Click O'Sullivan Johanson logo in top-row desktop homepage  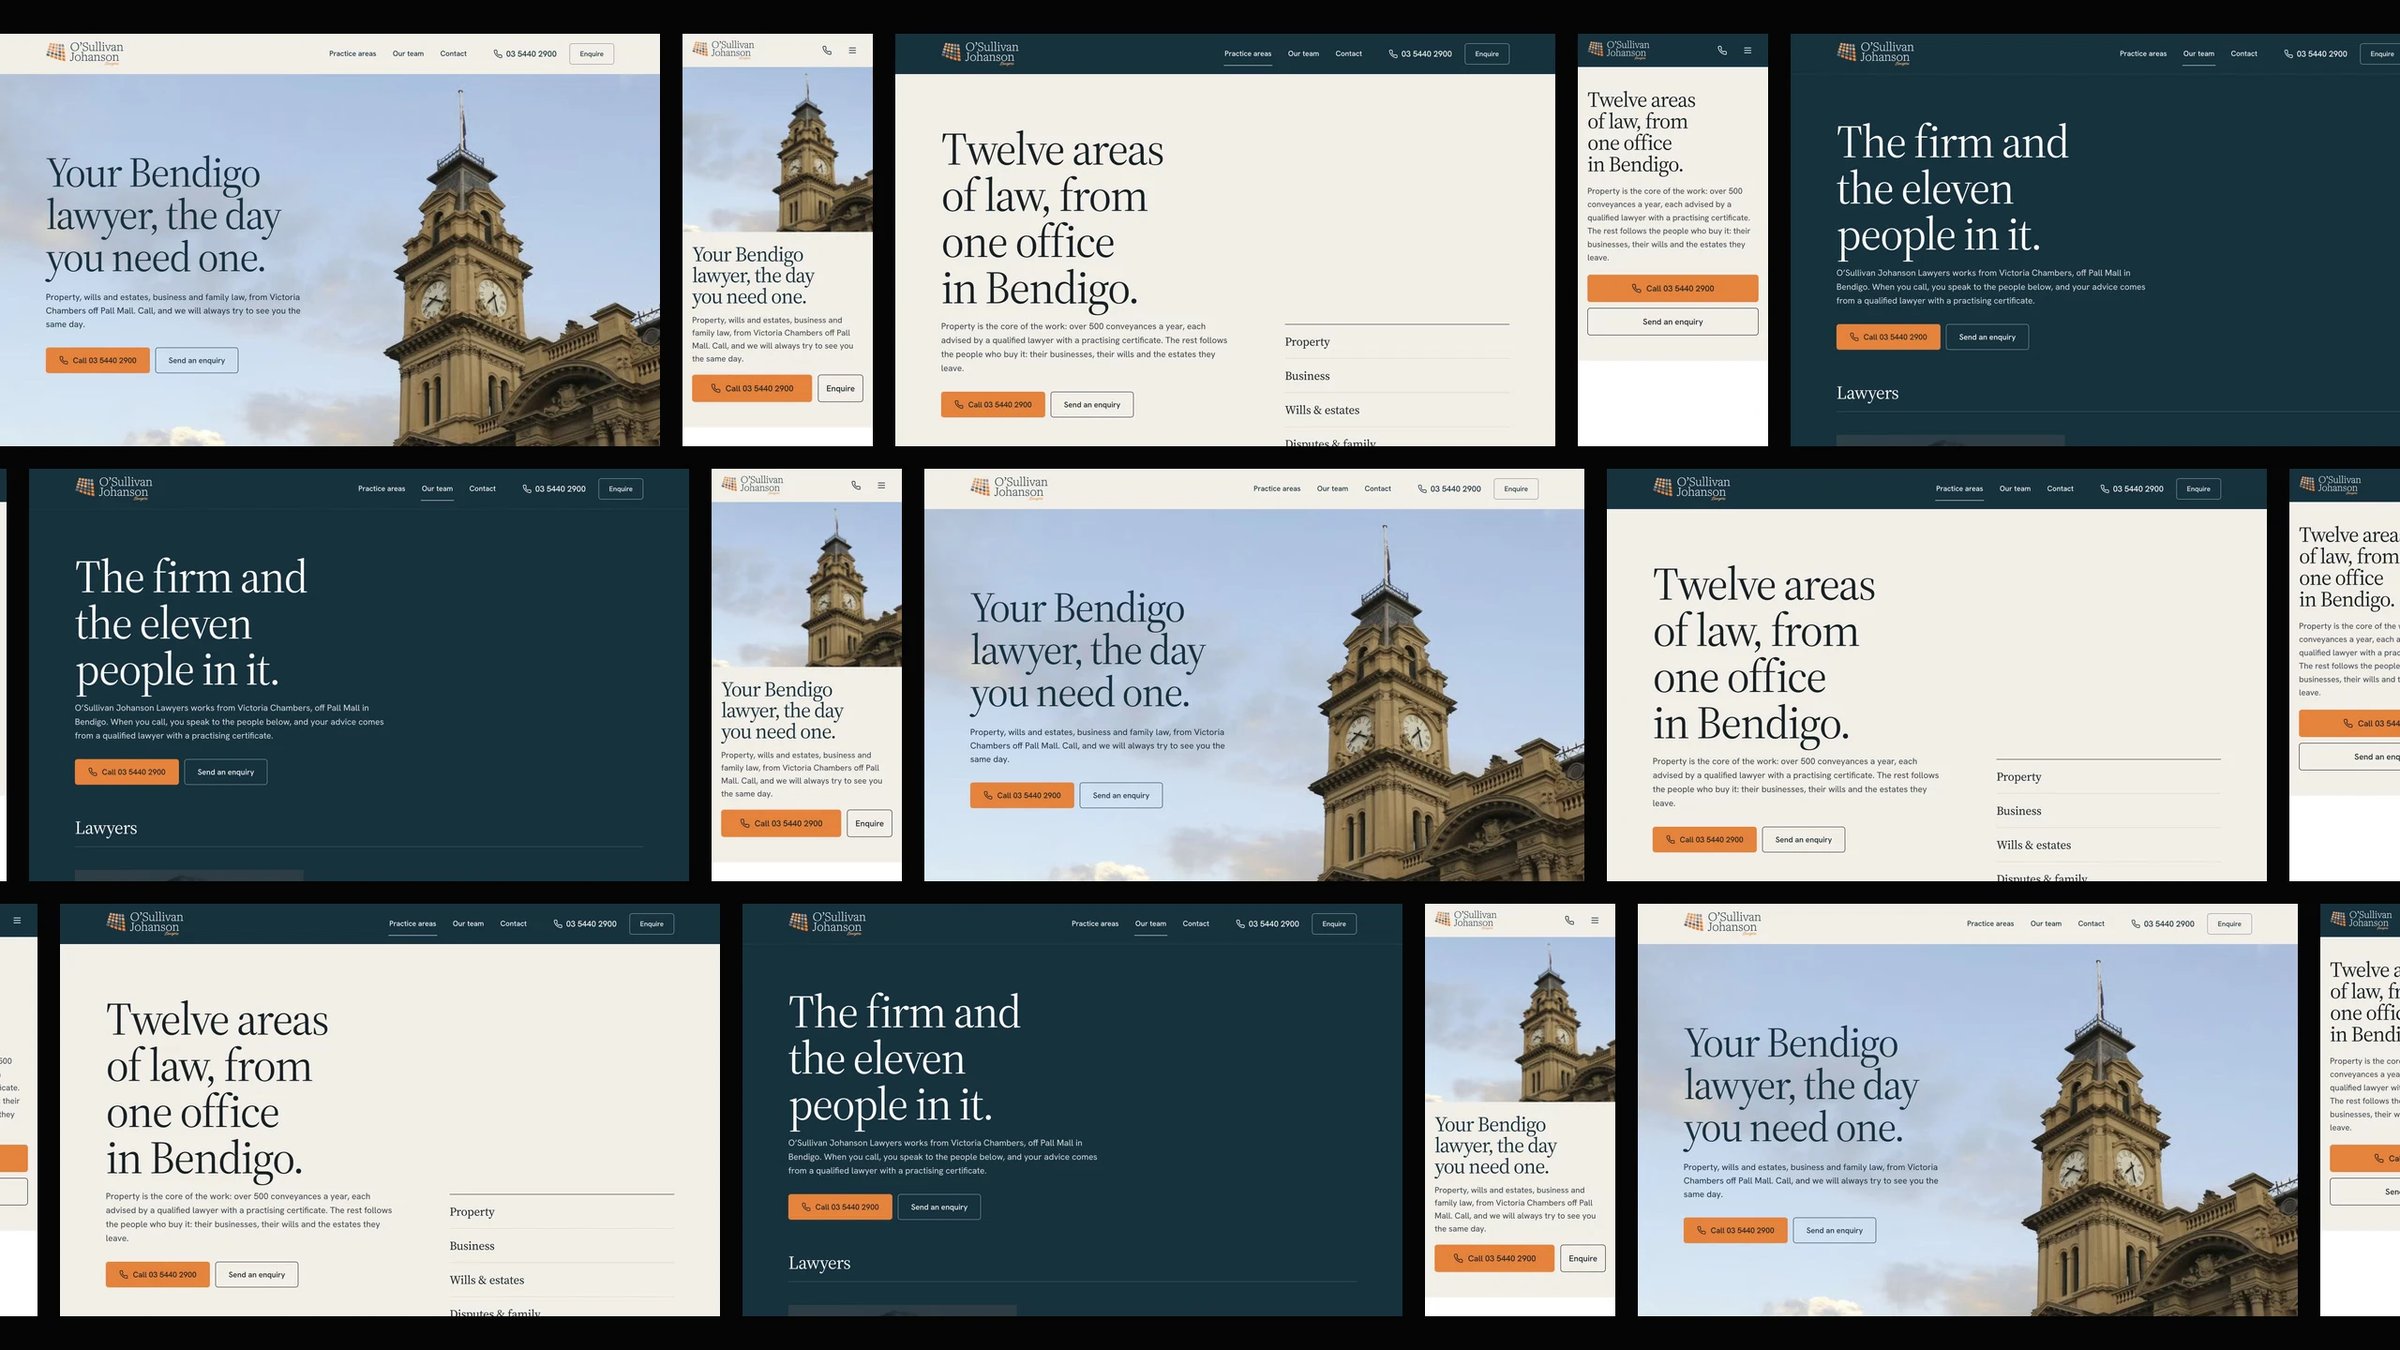coord(85,52)
